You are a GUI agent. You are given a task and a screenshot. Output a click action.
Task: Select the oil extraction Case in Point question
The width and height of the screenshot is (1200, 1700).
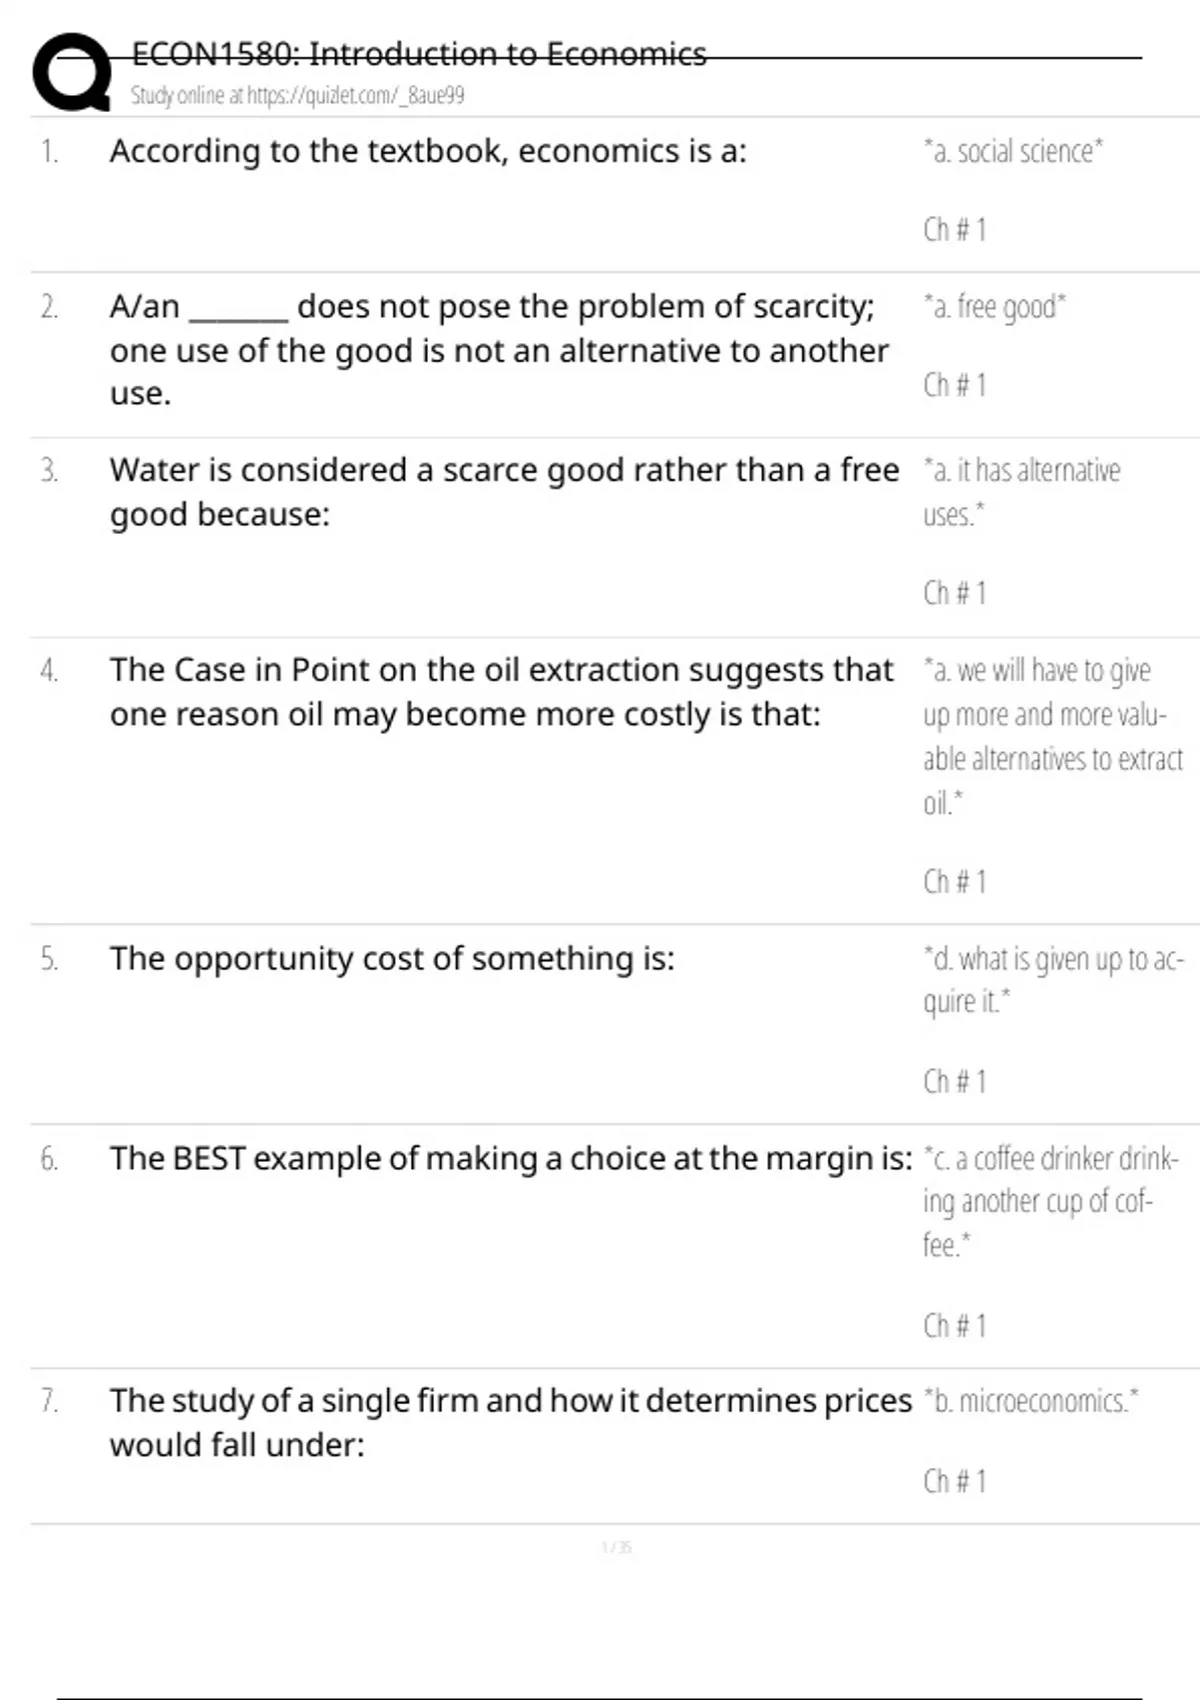(x=501, y=692)
